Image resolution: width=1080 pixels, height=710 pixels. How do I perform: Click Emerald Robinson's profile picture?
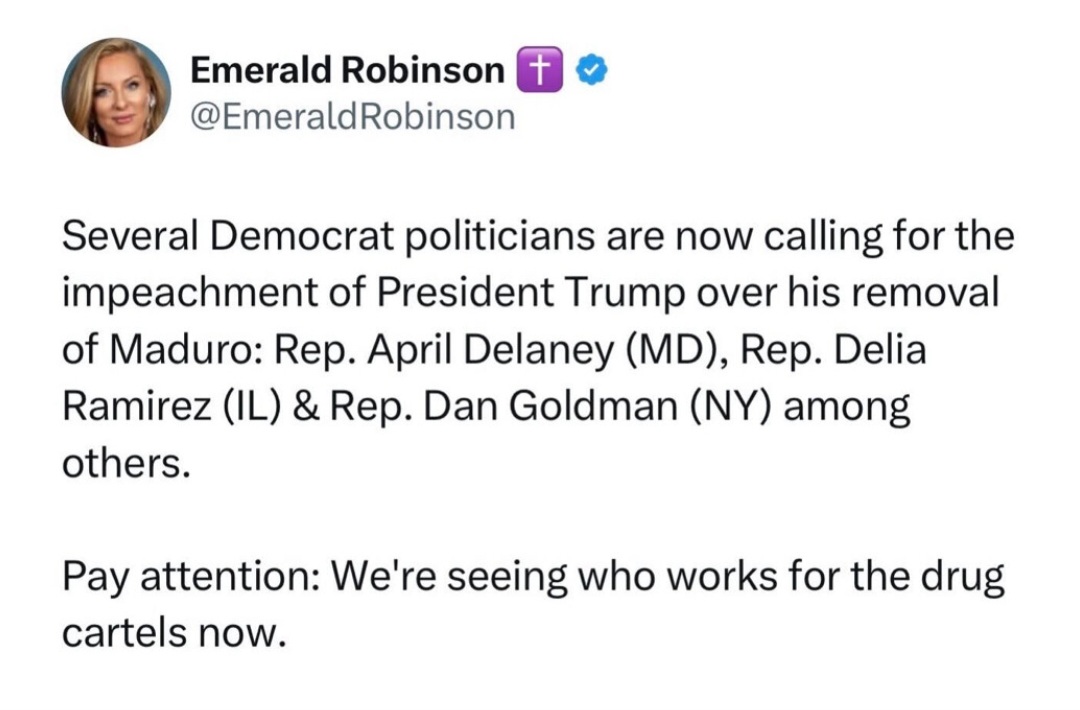pyautogui.click(x=116, y=93)
